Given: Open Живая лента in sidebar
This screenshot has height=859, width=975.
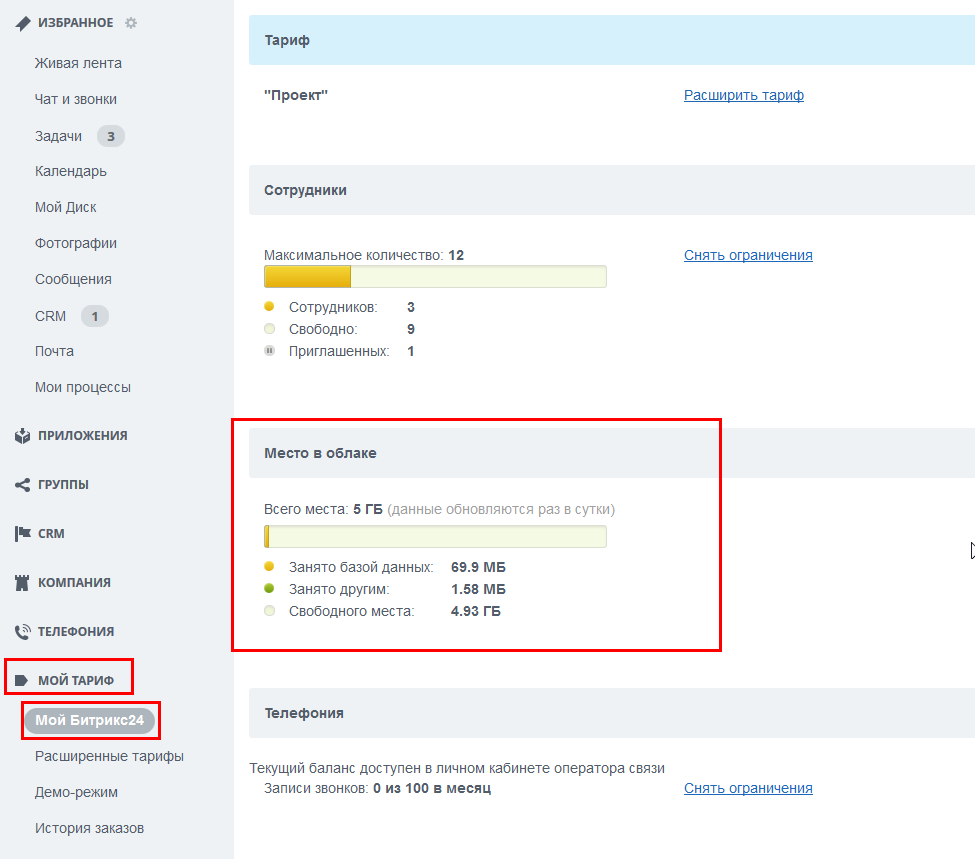Looking at the screenshot, I should 78,63.
